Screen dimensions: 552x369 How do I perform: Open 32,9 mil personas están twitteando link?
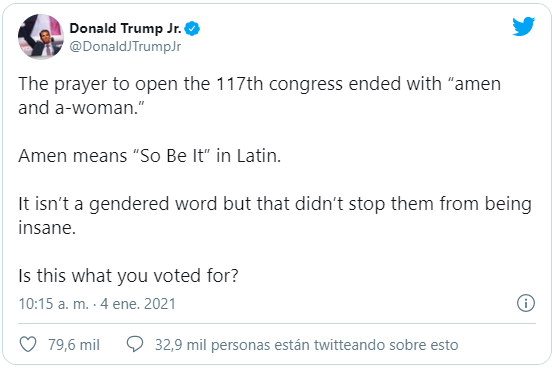pos(306,345)
